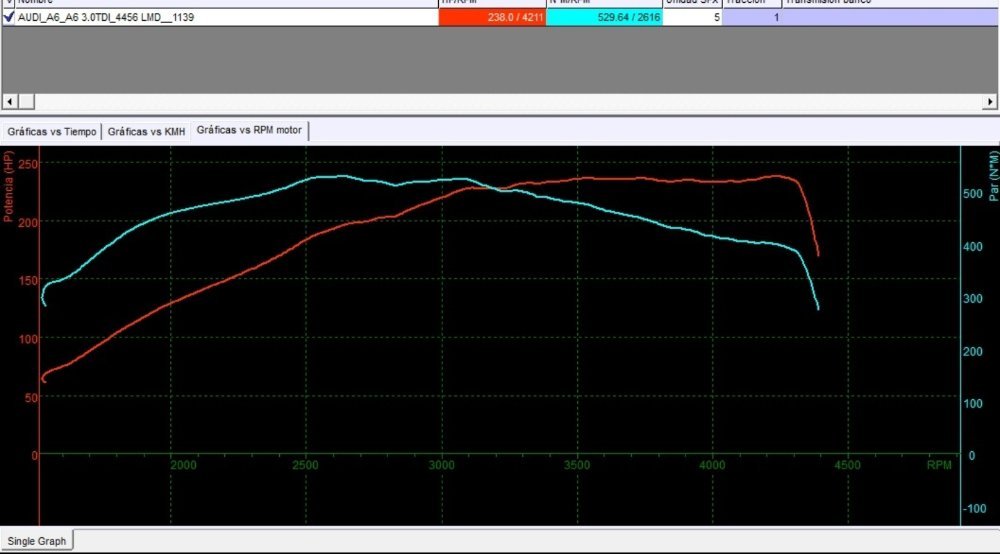Click the RPM axis label

coord(938,465)
